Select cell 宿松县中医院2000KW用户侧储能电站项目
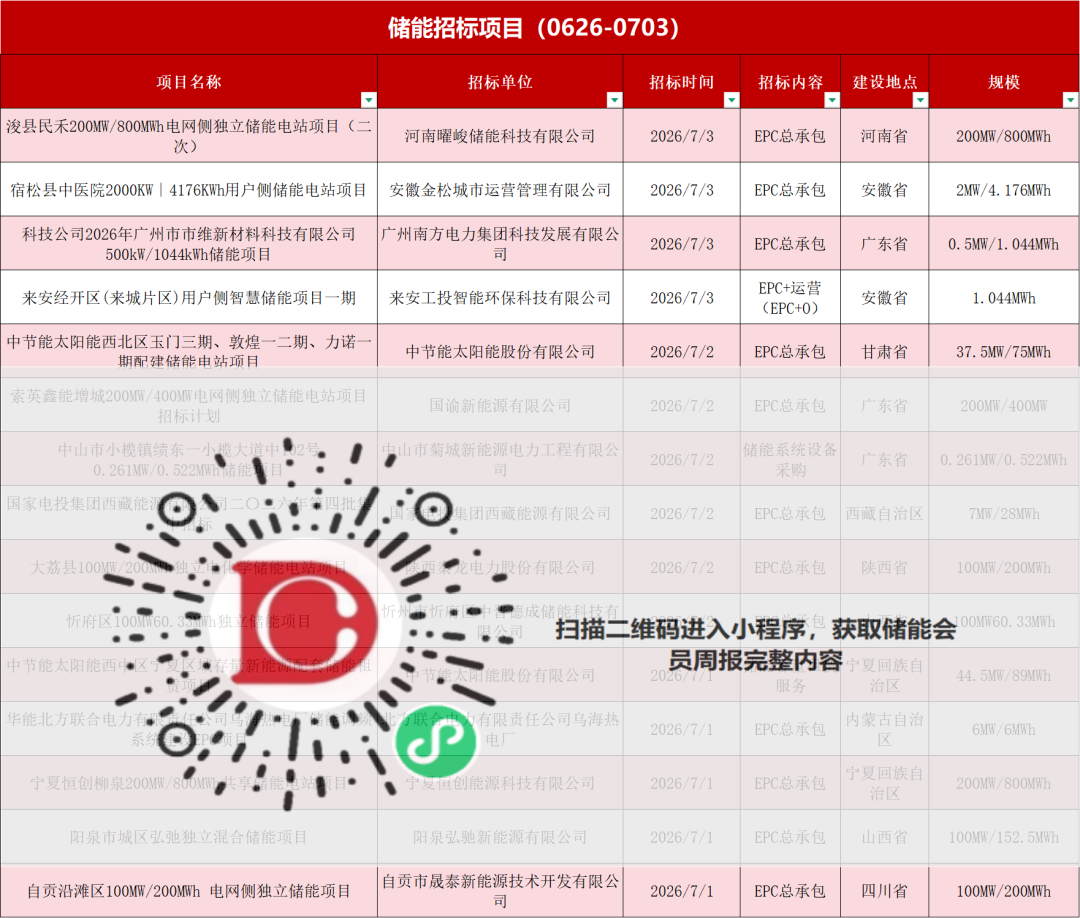The image size is (1080, 918). [x=189, y=190]
